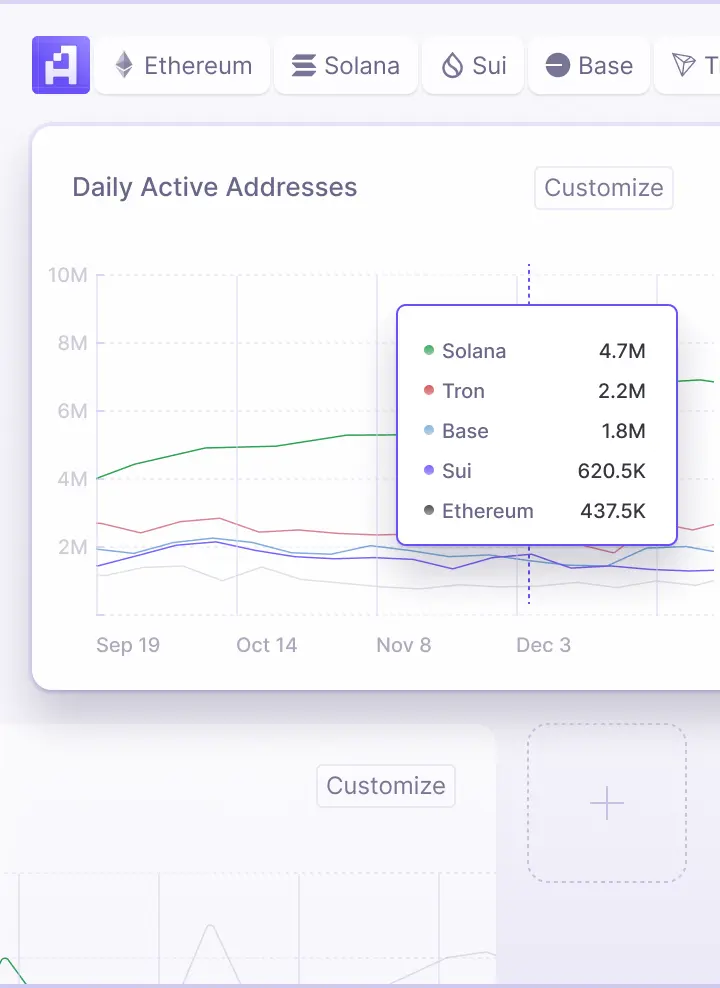Click the Base circle icon
Viewport: 720px width, 988px height.
[x=557, y=66]
